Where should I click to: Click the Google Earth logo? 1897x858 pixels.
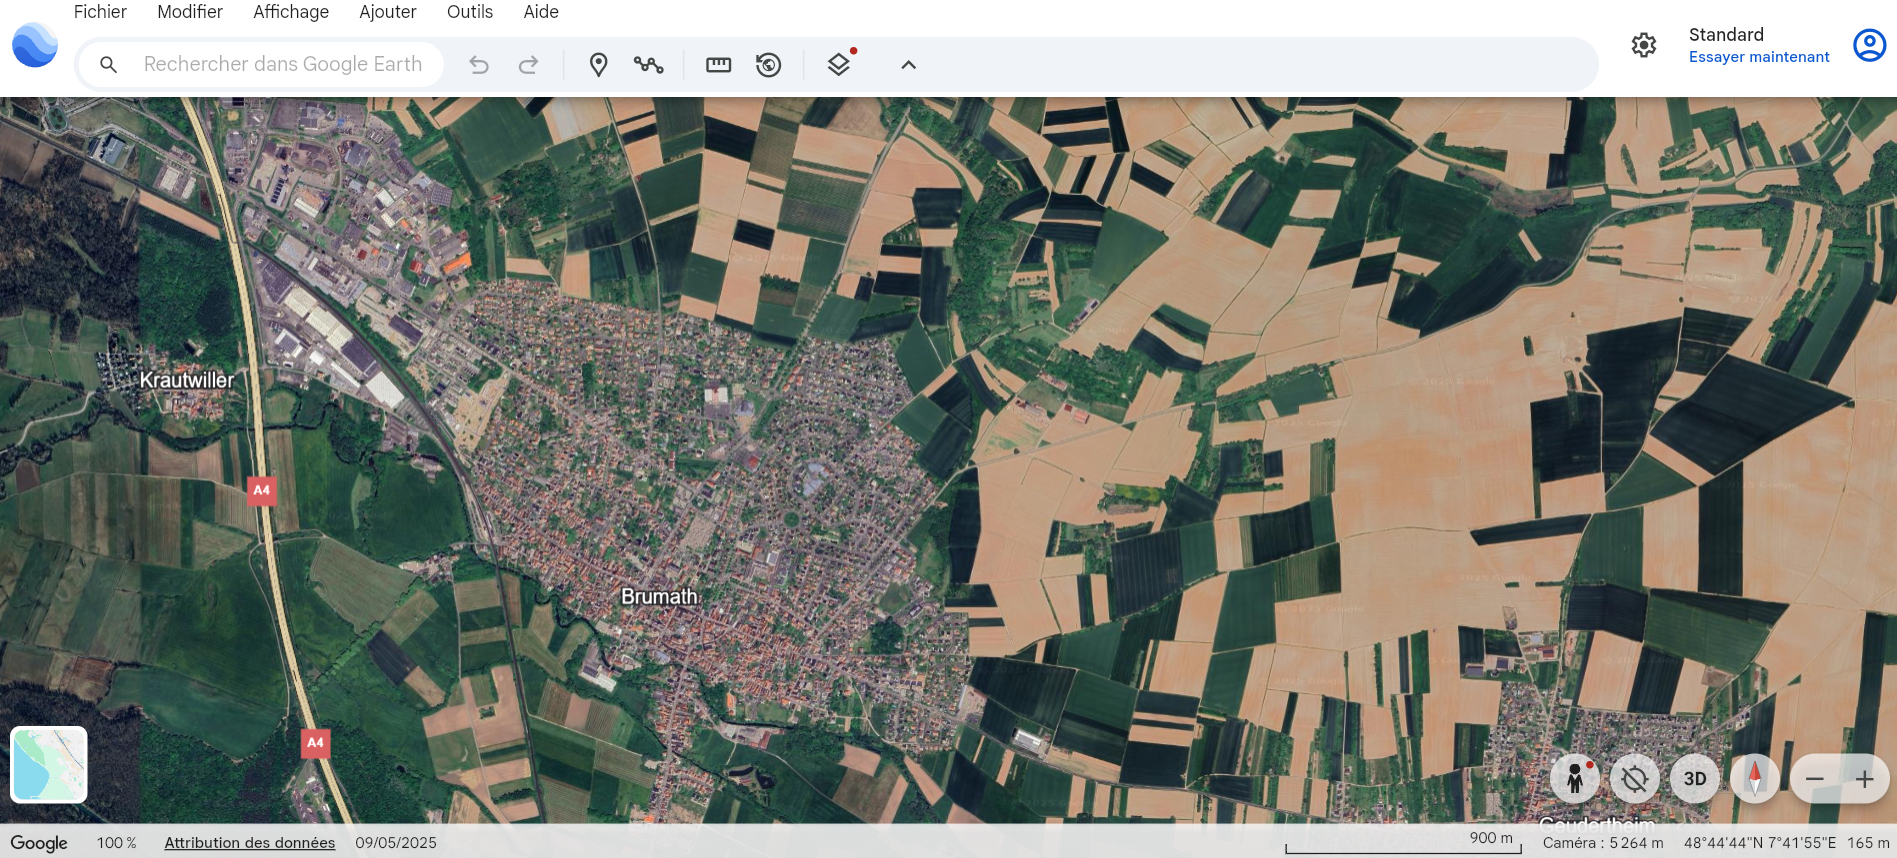coord(35,46)
